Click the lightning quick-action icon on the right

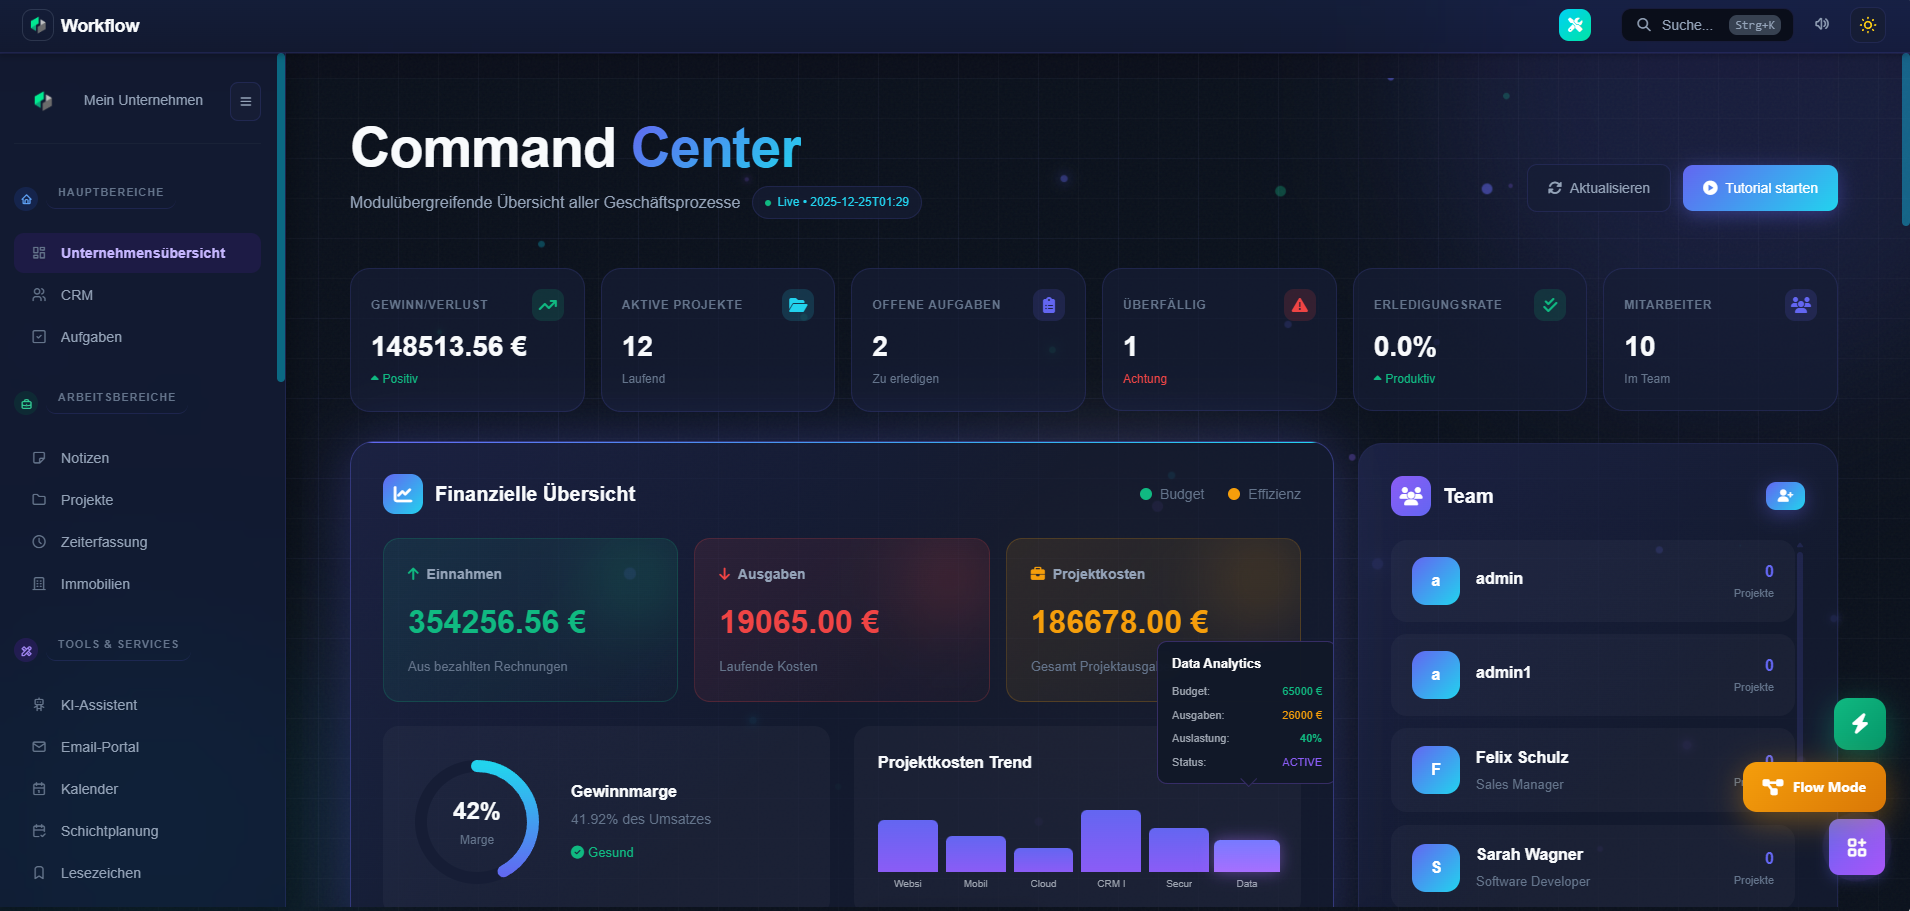[x=1859, y=723]
